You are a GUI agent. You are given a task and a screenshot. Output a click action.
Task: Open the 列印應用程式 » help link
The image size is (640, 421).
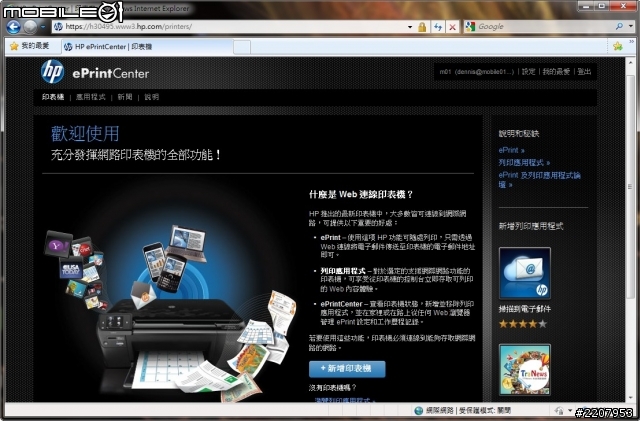tap(524, 163)
